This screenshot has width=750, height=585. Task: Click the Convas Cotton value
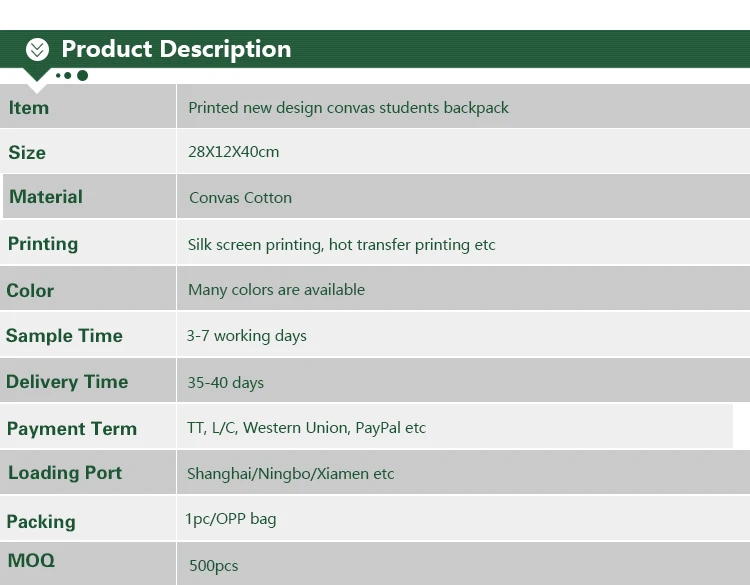coord(240,198)
